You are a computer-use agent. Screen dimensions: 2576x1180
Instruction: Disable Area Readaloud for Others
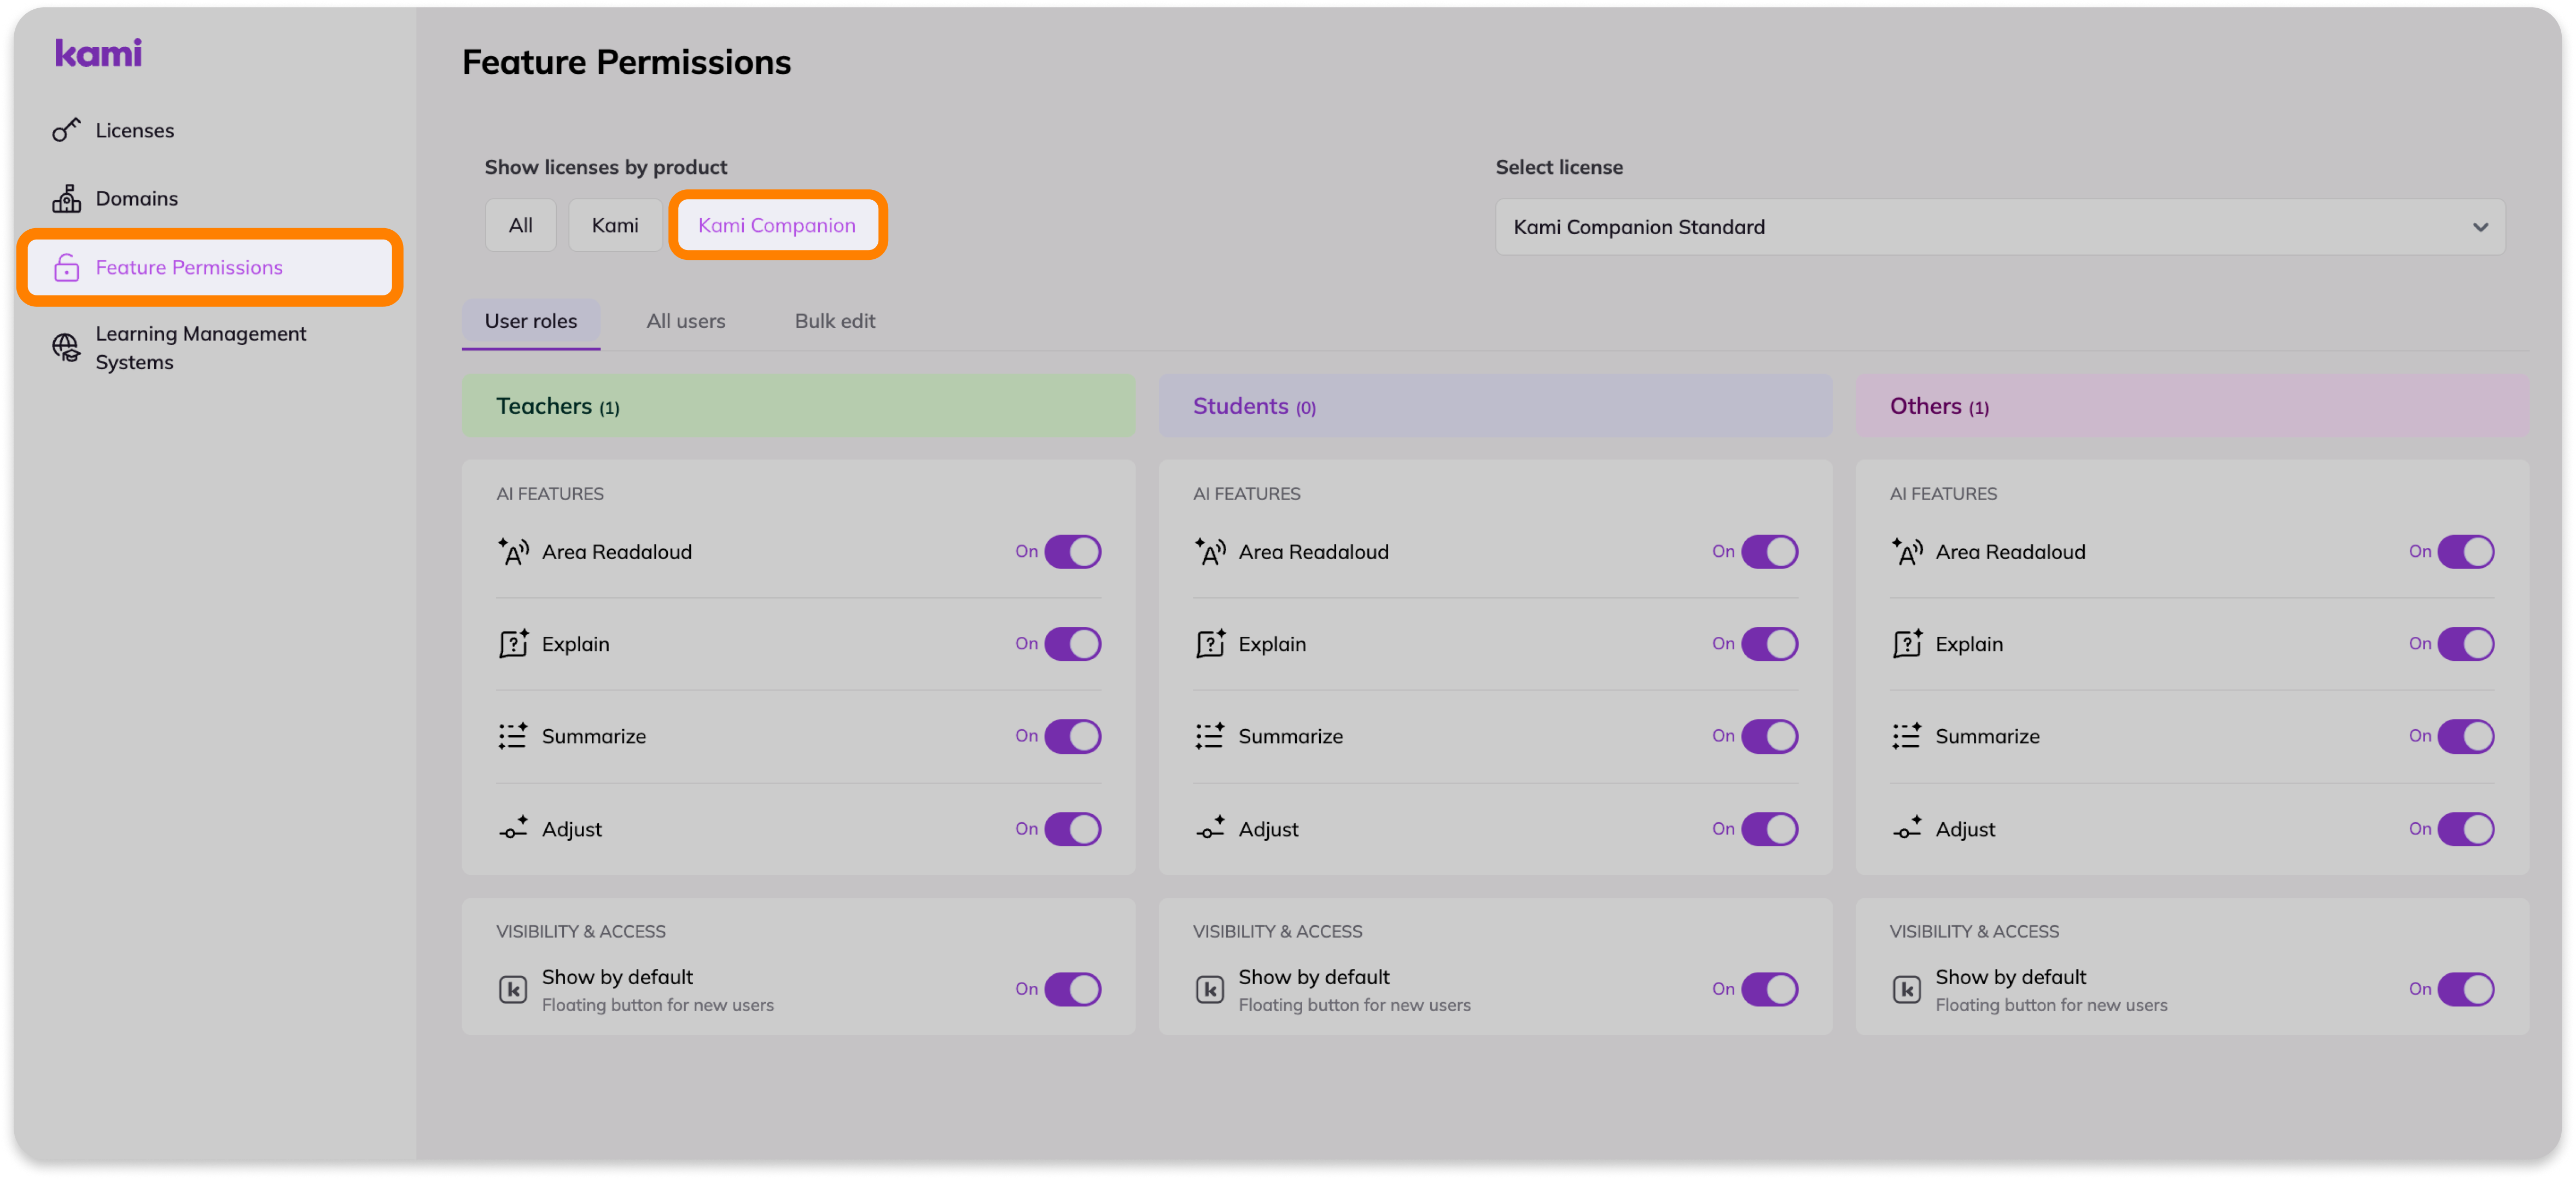coord(2466,551)
